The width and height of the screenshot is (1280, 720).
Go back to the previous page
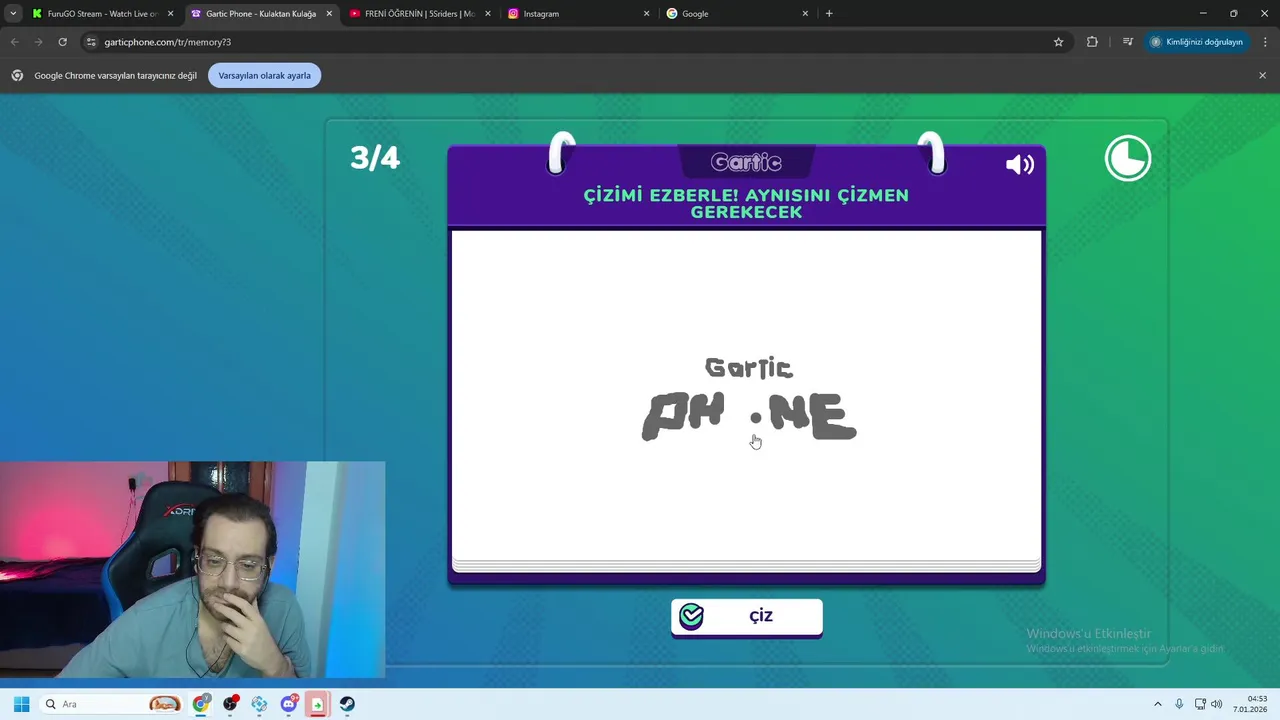(14, 42)
